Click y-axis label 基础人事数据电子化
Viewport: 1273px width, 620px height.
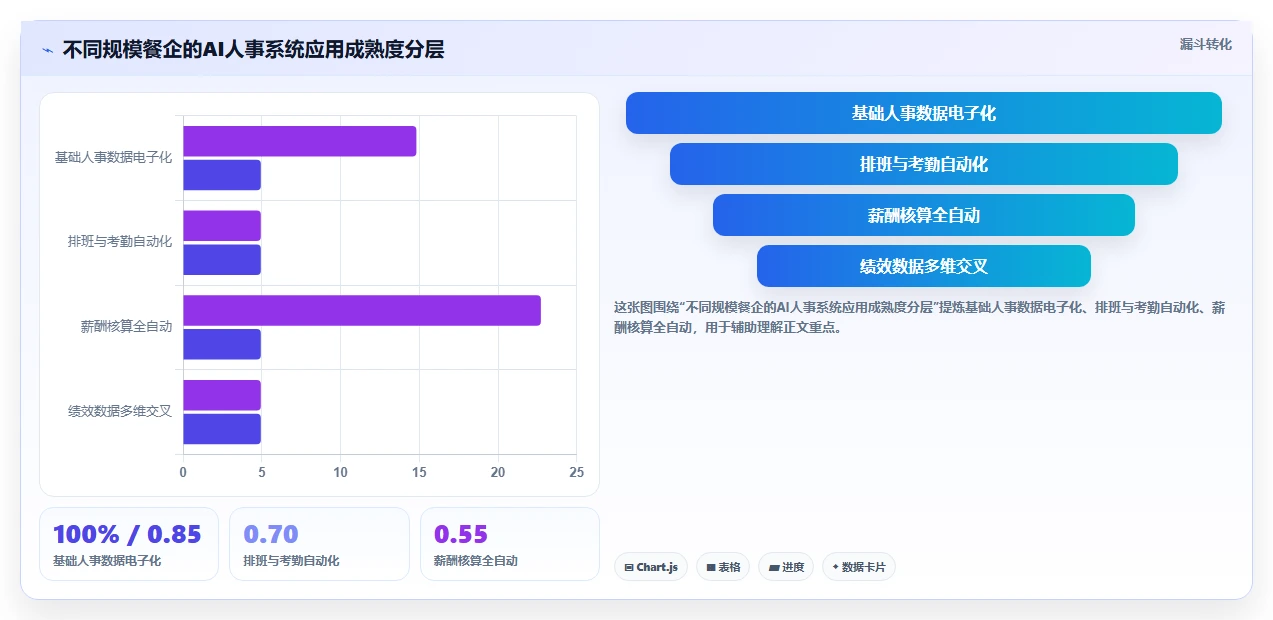113,158
